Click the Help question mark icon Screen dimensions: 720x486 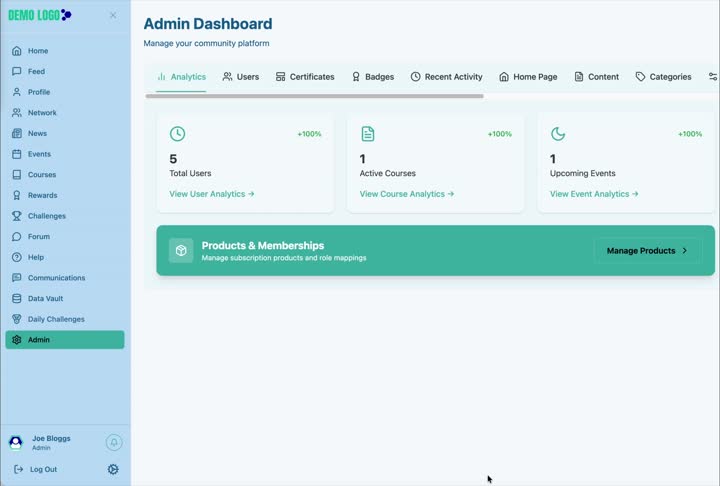[x=17, y=258]
